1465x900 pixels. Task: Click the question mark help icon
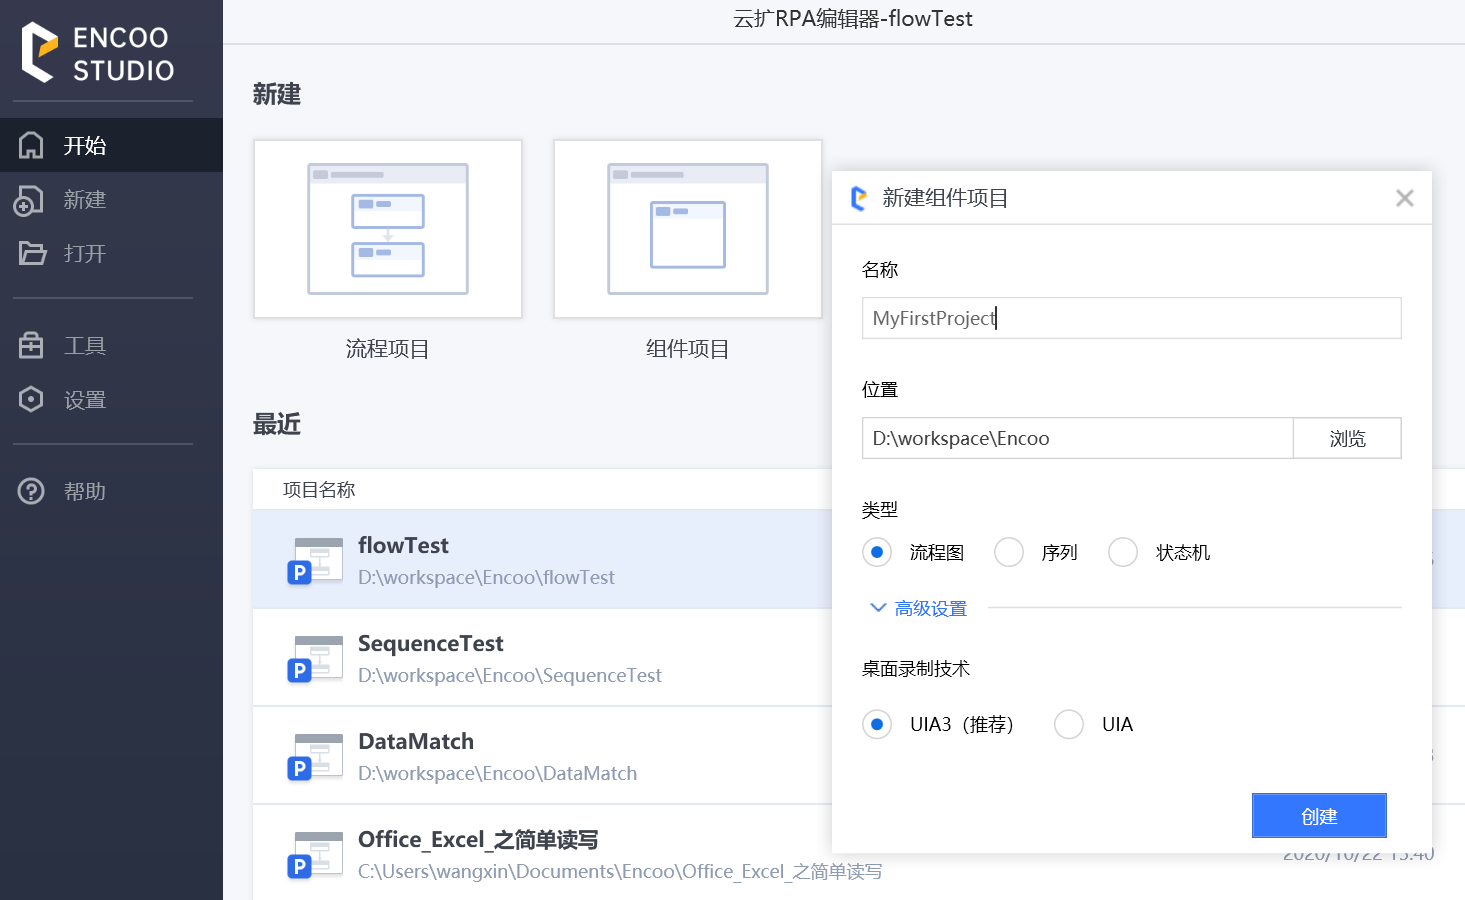[x=31, y=491]
